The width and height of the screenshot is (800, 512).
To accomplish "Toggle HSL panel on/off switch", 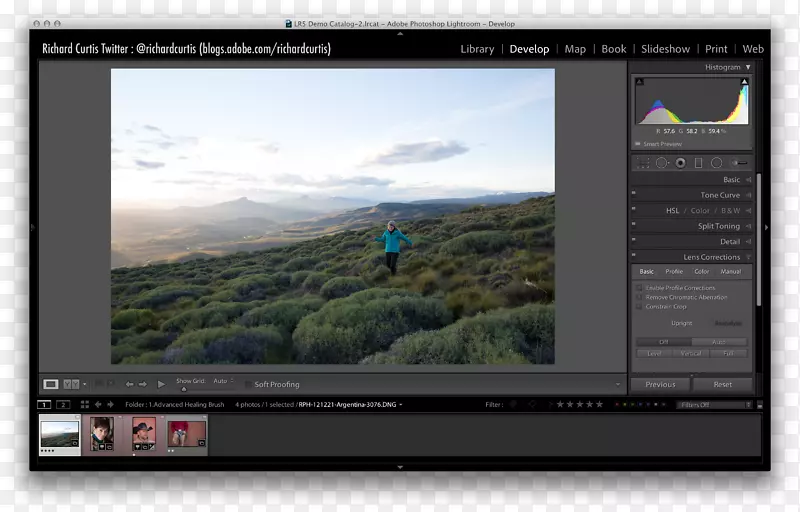I will [634, 208].
